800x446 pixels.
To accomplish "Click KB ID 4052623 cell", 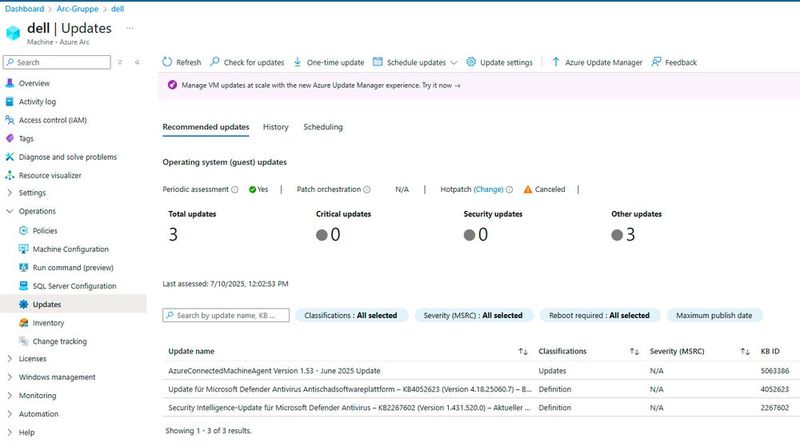I will coord(774,389).
